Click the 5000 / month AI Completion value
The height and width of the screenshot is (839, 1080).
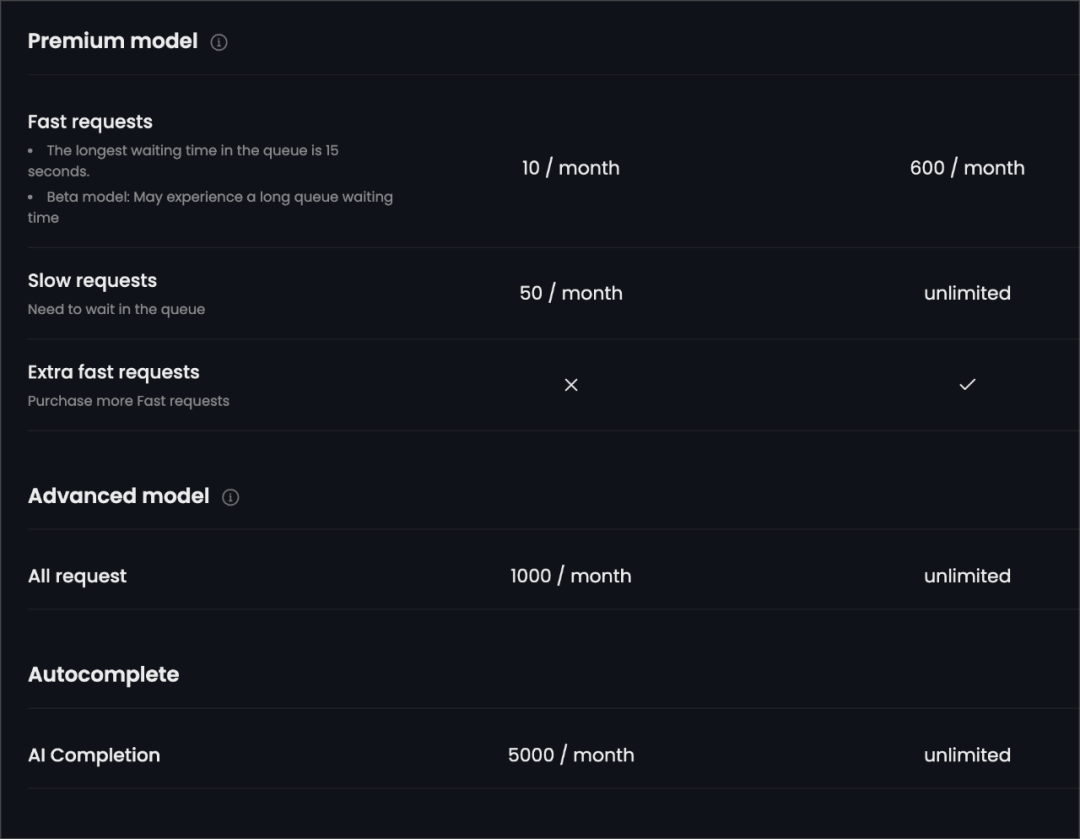571,756
